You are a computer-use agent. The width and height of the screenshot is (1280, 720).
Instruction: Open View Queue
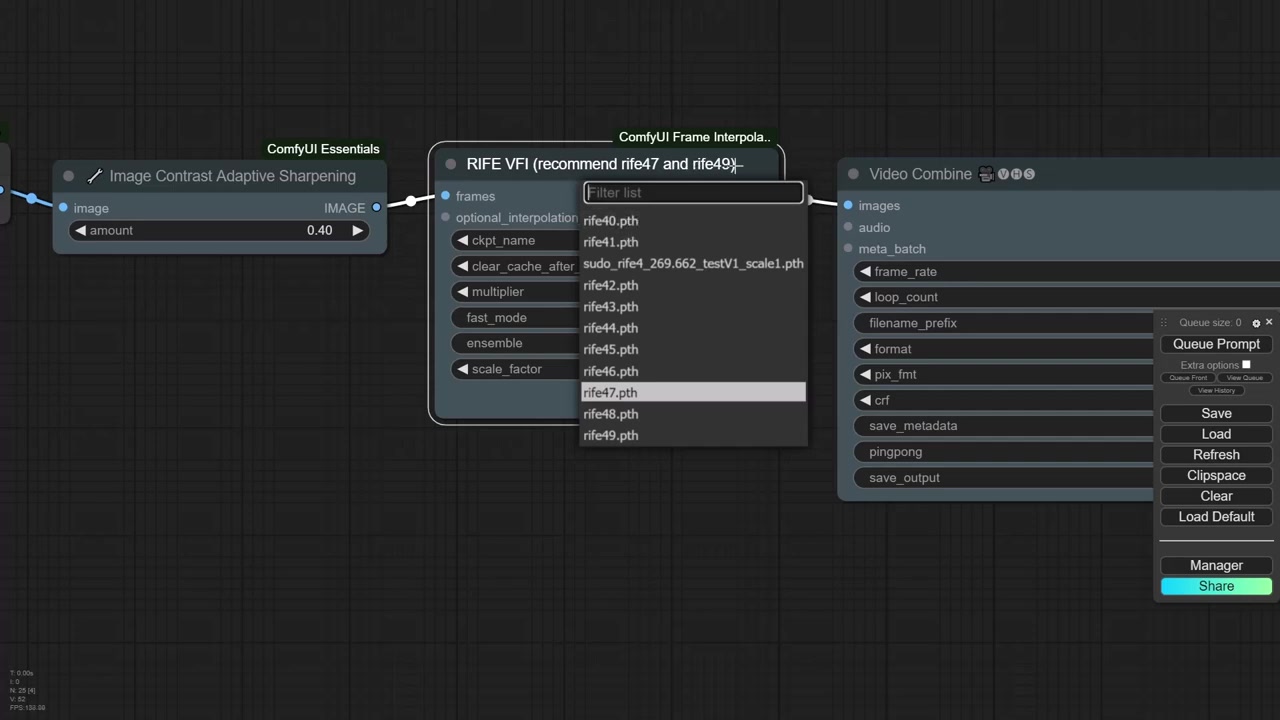coord(1244,378)
